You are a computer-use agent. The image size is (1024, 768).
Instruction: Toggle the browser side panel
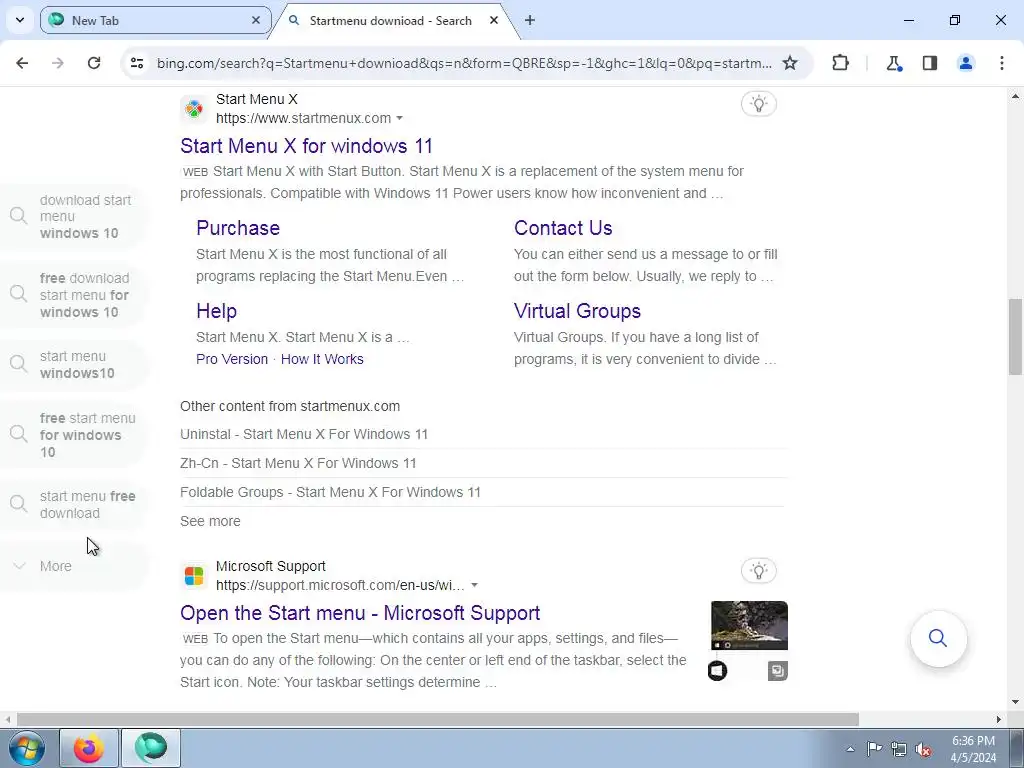tap(929, 63)
